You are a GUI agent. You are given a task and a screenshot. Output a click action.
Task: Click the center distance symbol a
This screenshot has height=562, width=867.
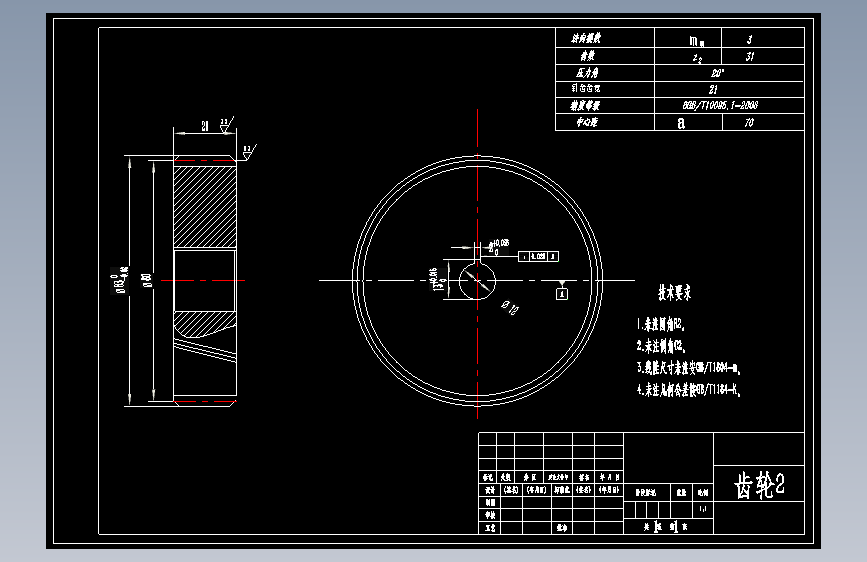tap(681, 123)
